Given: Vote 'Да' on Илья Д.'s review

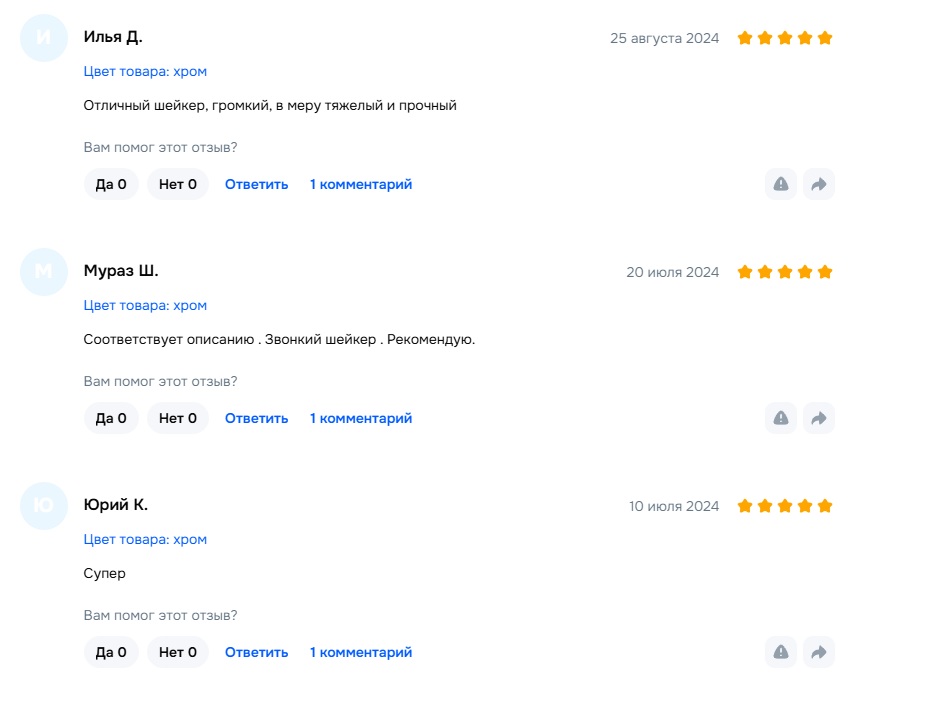Looking at the screenshot, I should 111,184.
